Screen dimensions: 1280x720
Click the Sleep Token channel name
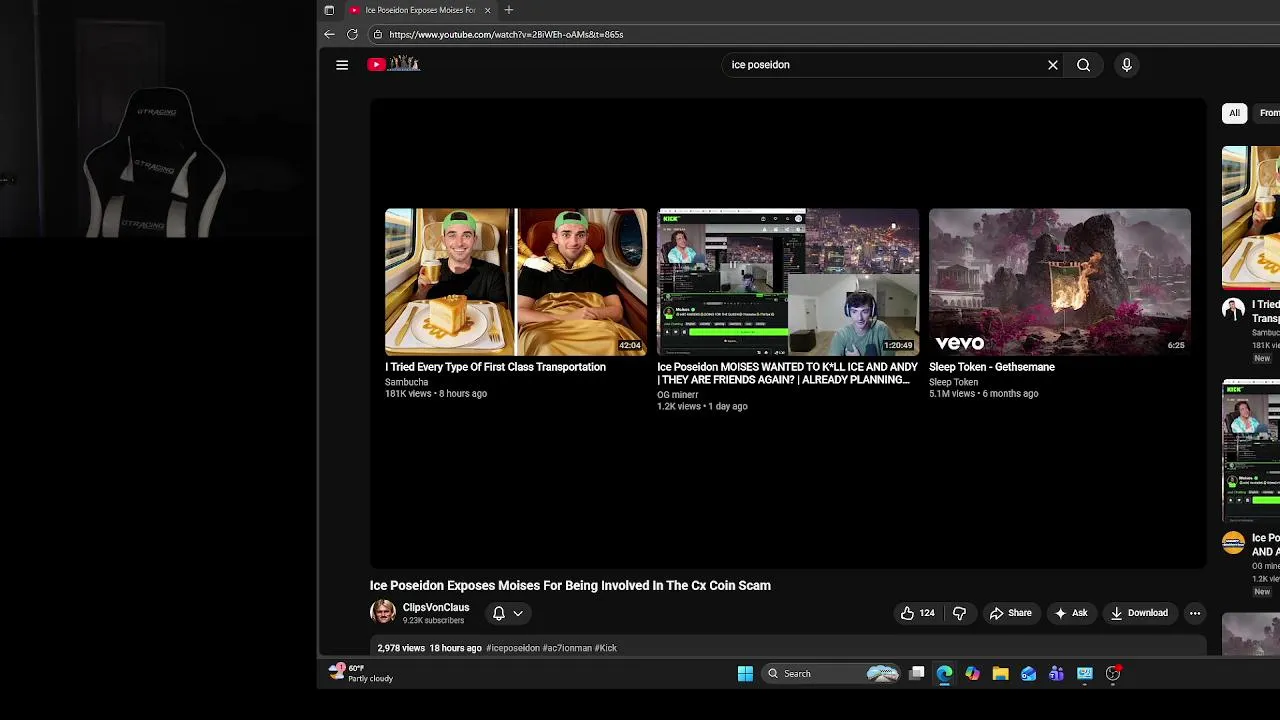pos(953,382)
